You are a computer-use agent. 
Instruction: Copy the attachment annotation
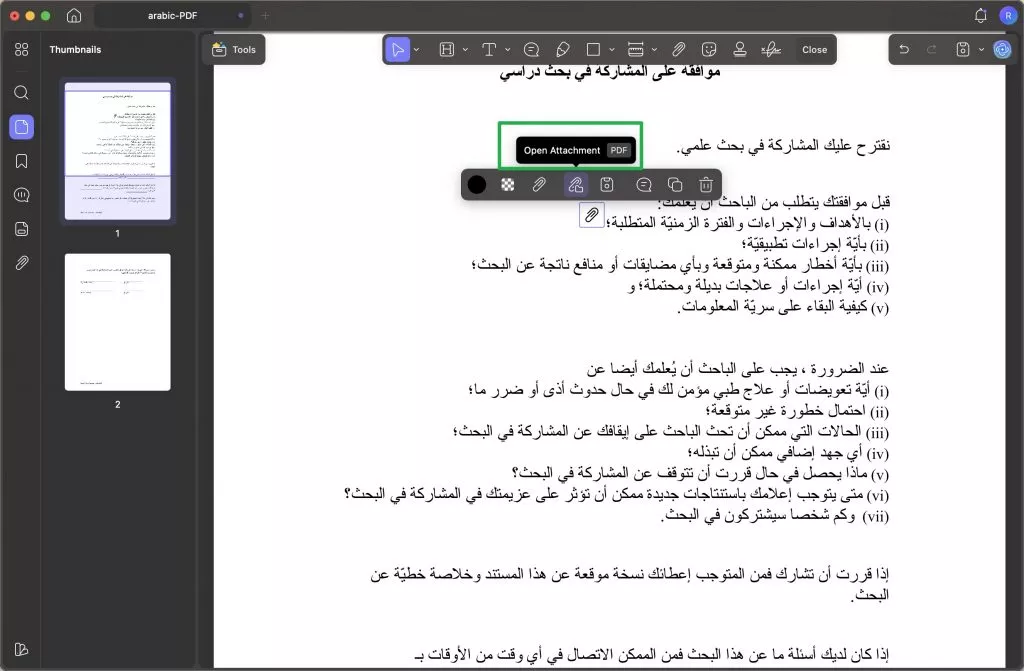click(675, 185)
